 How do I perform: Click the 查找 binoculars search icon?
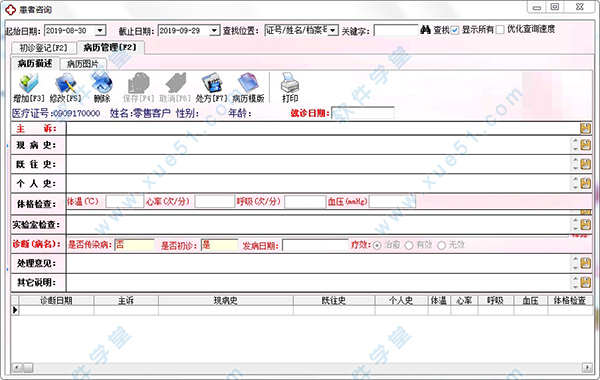tap(425, 30)
